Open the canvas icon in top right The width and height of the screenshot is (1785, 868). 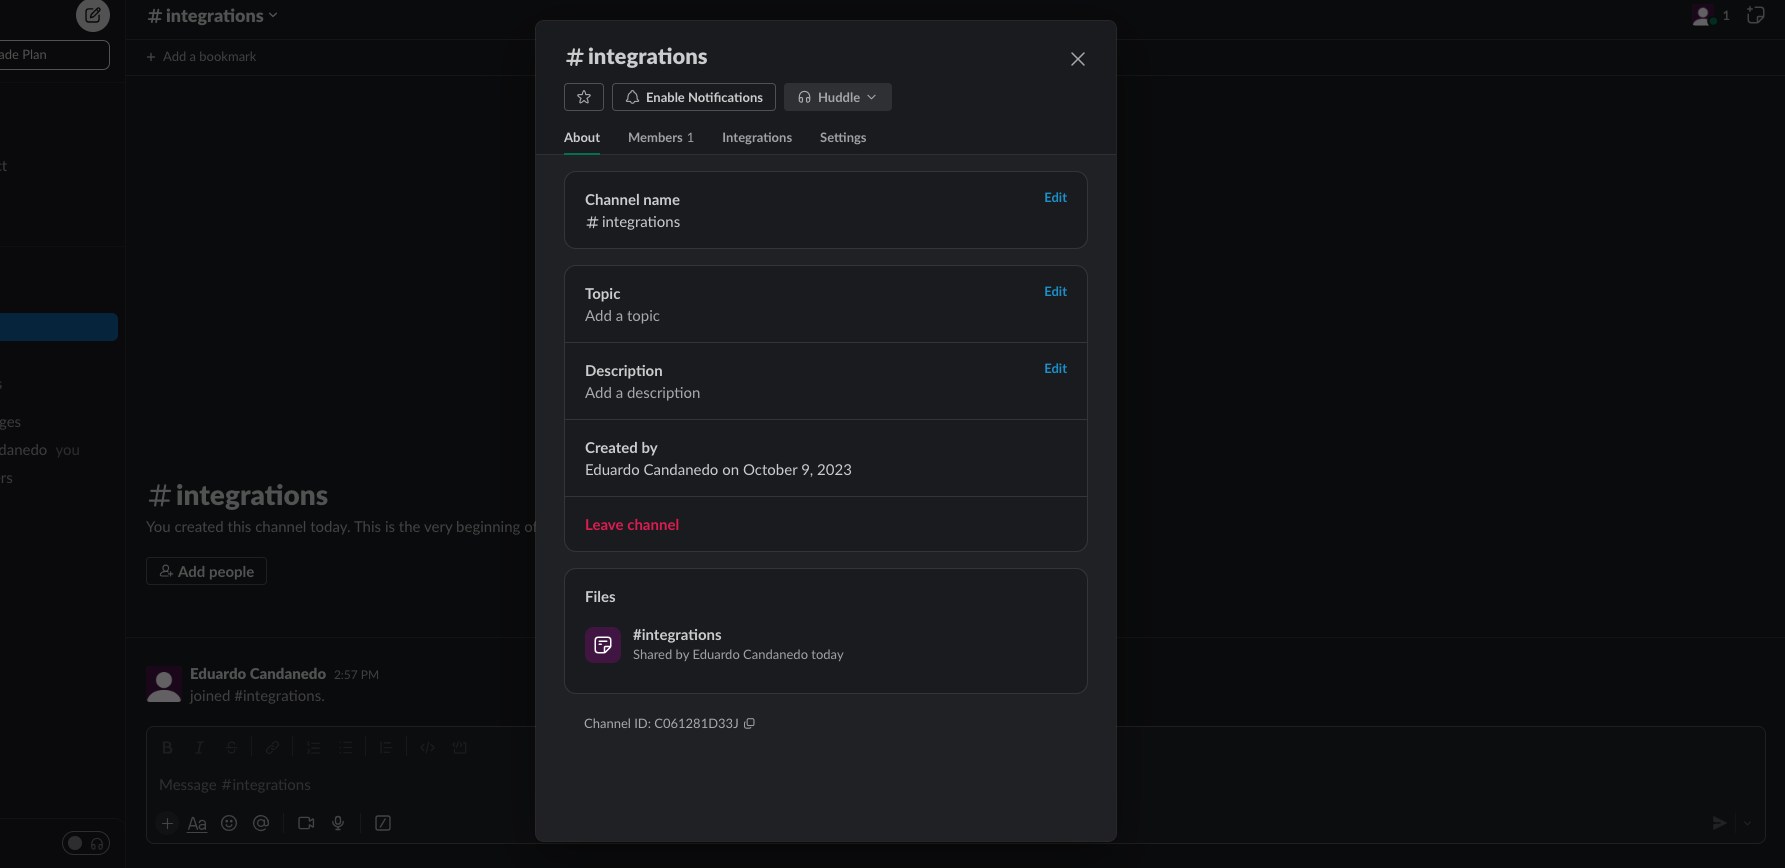[x=1755, y=15]
